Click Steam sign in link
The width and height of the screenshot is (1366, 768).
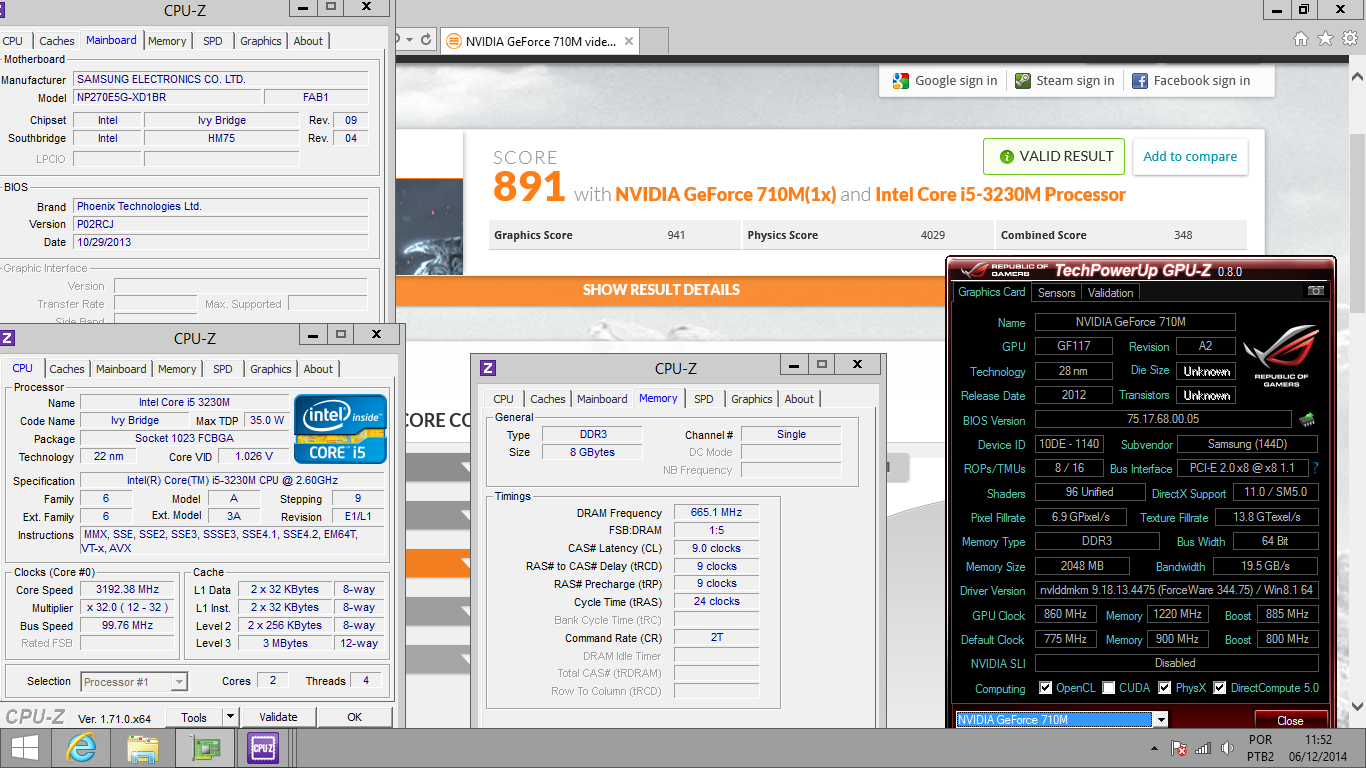point(1064,81)
